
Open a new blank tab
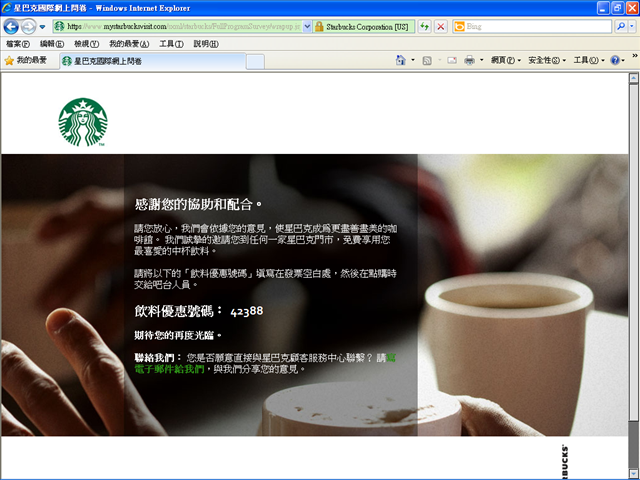256,62
